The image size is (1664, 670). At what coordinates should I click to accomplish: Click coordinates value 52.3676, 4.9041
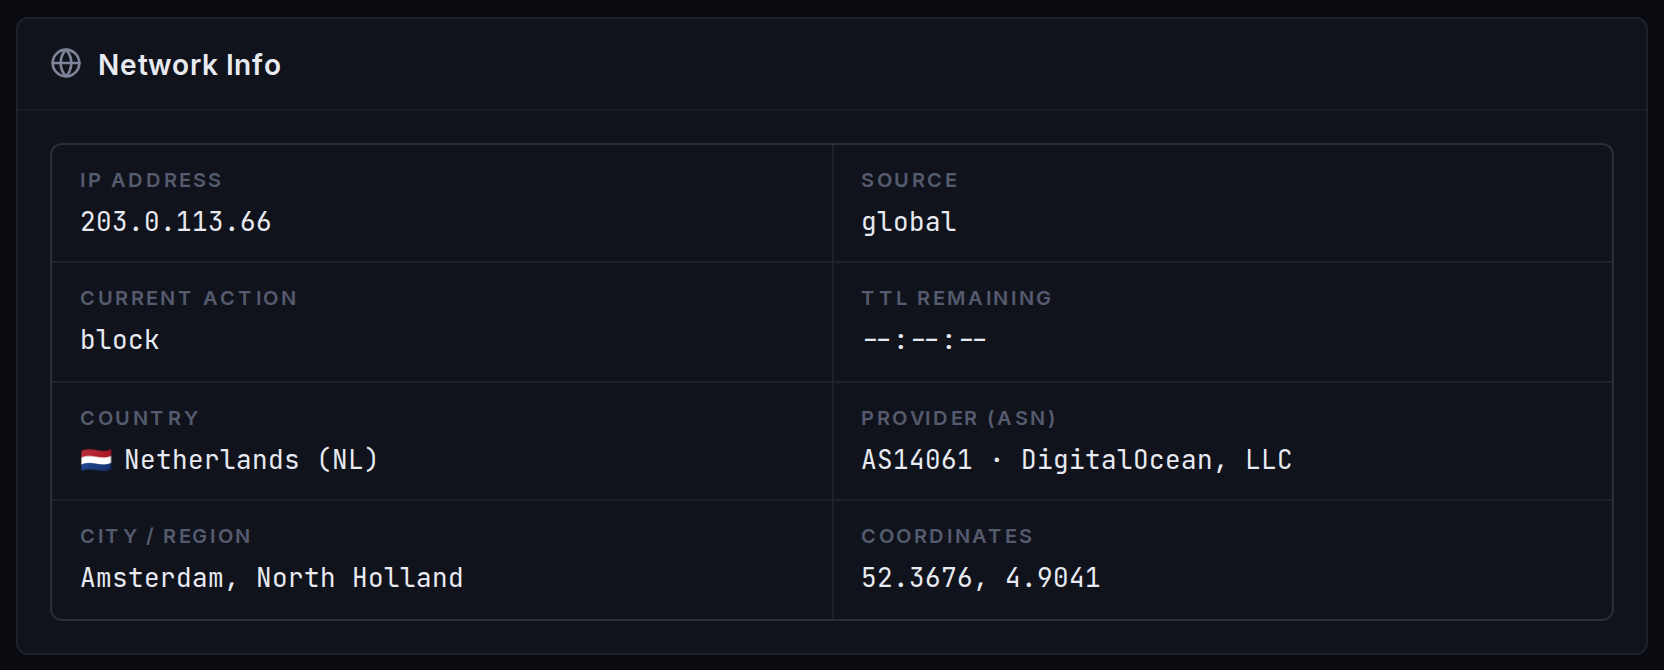pos(981,578)
